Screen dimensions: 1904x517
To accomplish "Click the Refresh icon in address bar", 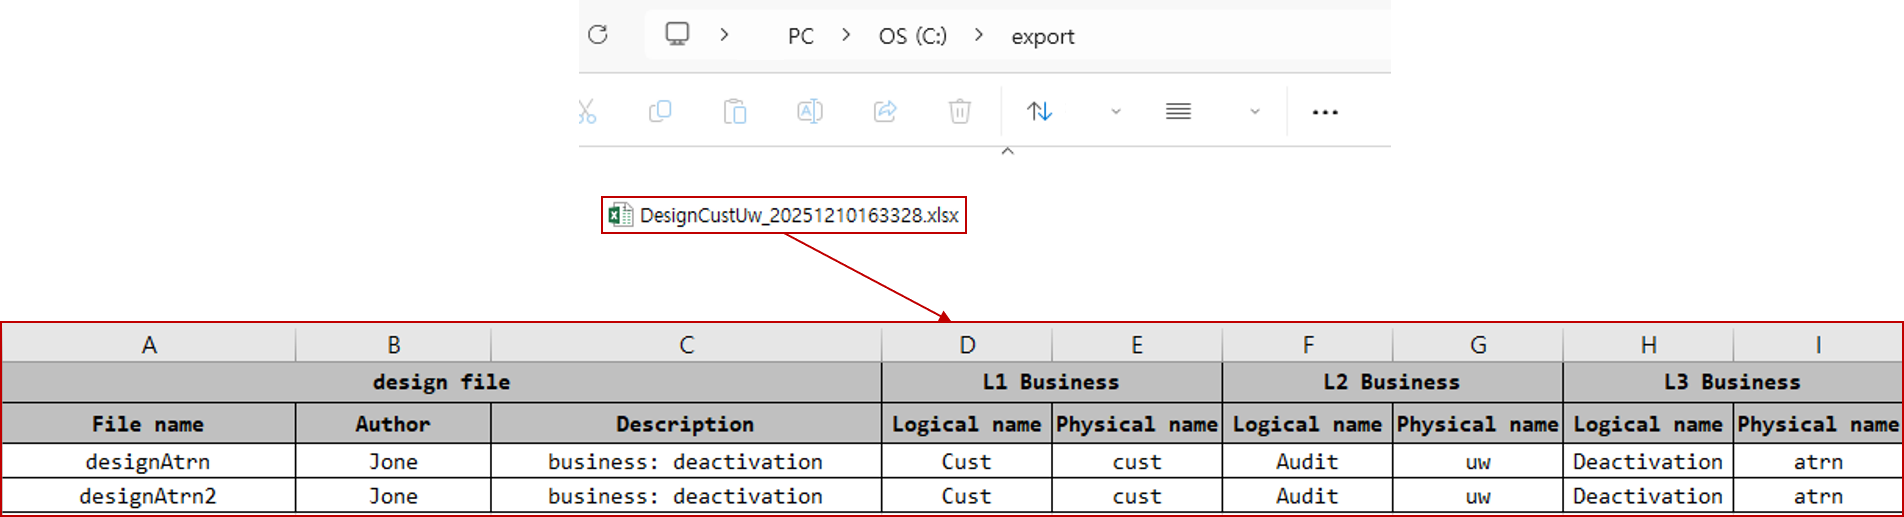I will 598,35.
